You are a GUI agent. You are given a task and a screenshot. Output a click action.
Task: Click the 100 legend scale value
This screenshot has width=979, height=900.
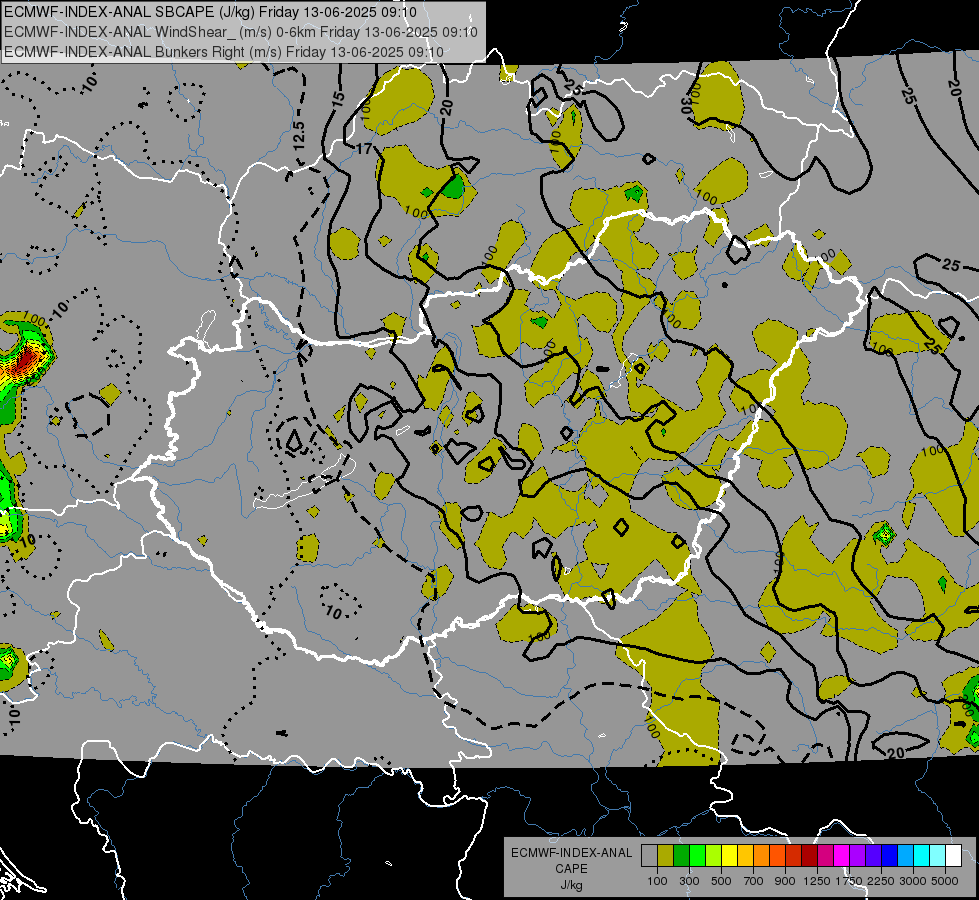[x=657, y=881]
